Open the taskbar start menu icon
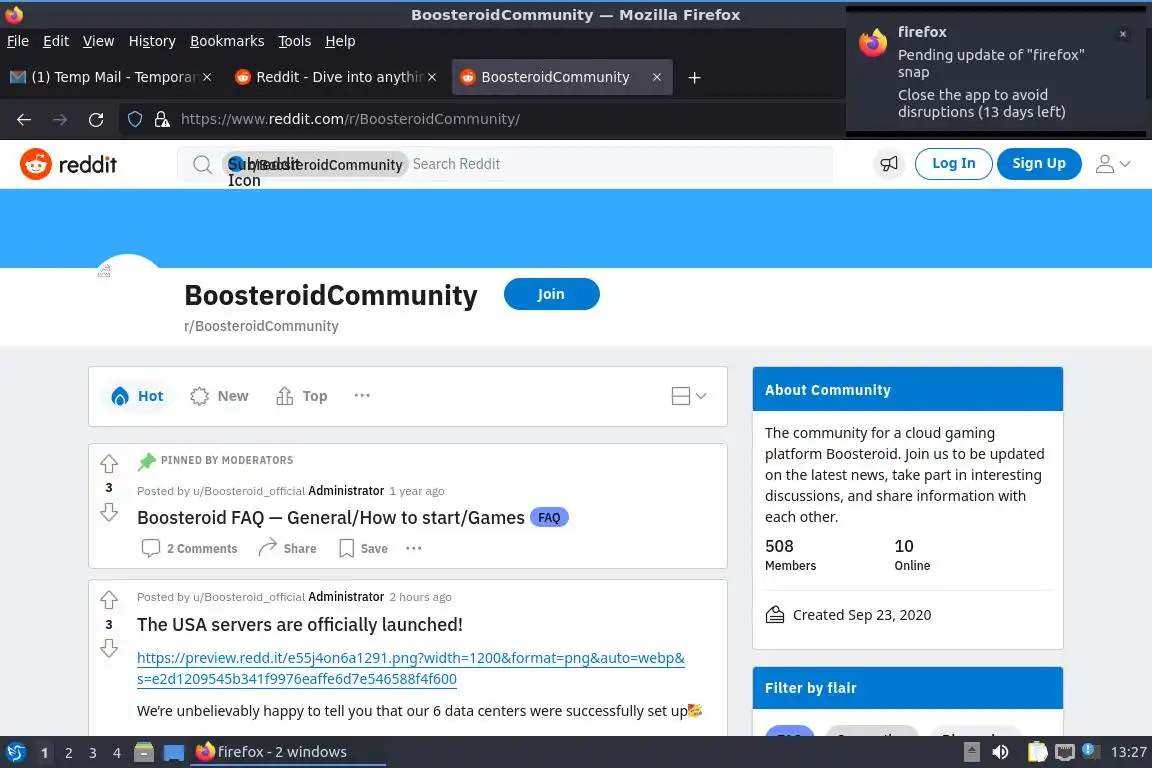 15,752
